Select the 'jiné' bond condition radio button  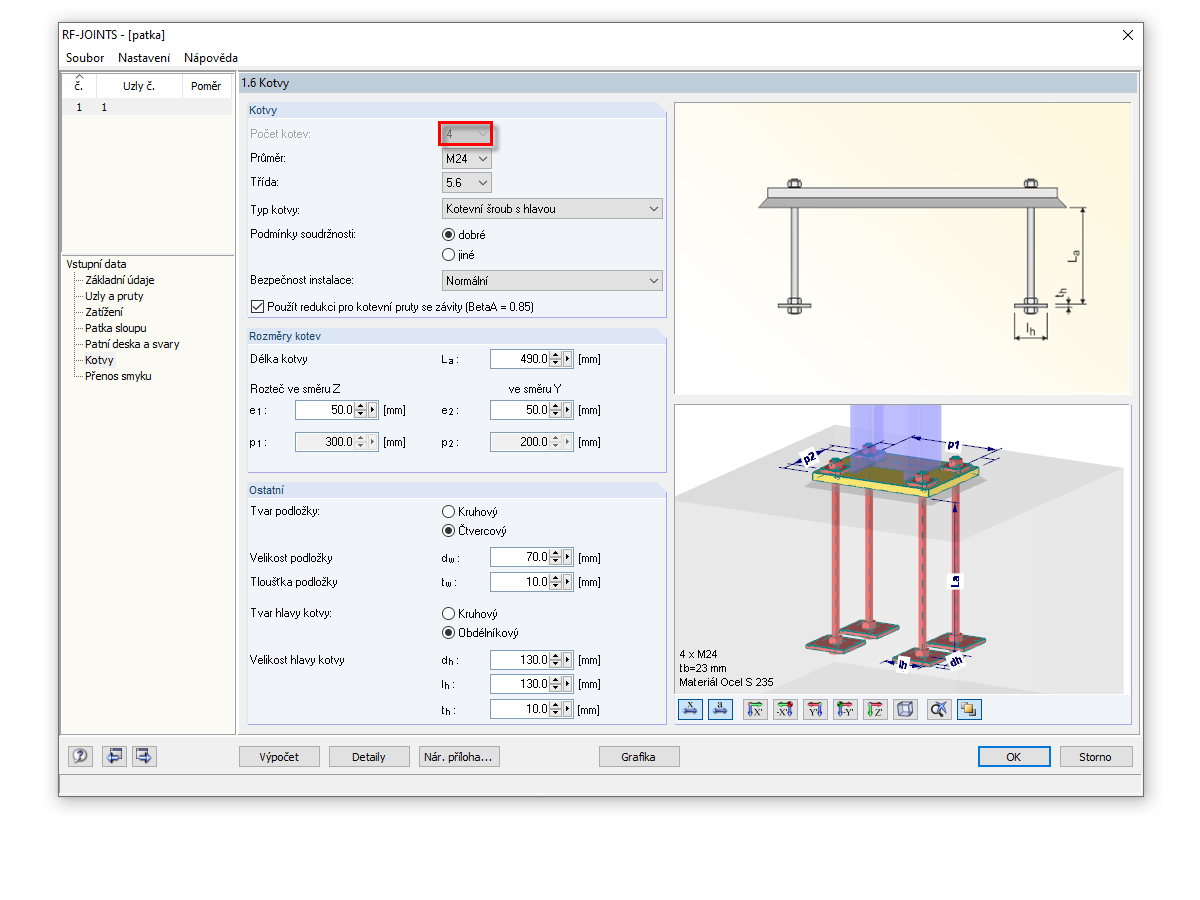(449, 255)
